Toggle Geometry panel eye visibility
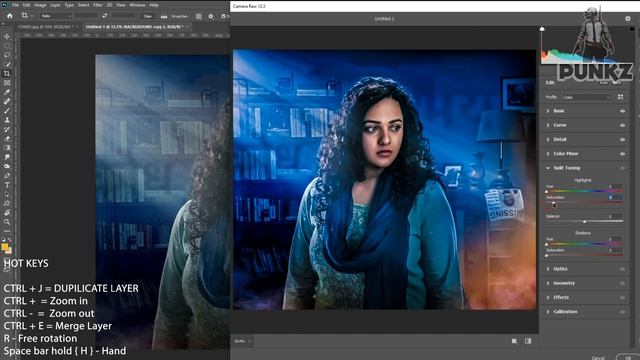The image size is (640, 360). point(622,283)
